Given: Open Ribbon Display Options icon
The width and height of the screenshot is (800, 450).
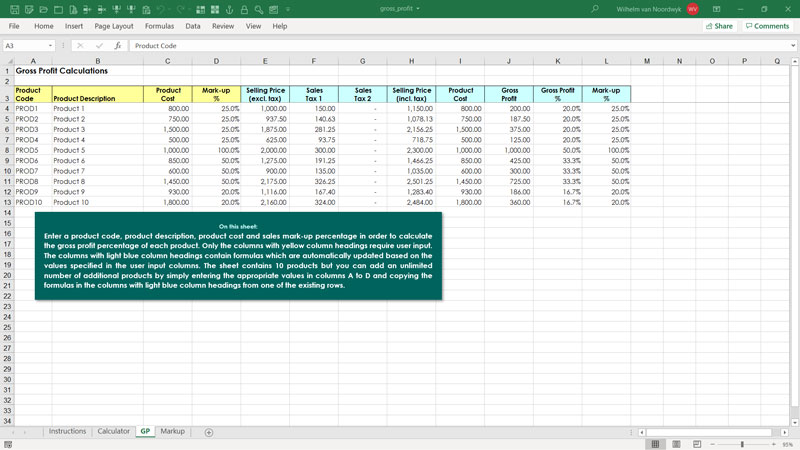Looking at the screenshot, I should pos(716,9).
